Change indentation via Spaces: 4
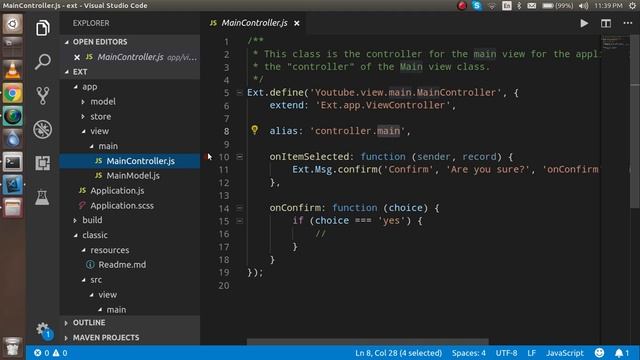The image size is (640, 360). click(469, 353)
